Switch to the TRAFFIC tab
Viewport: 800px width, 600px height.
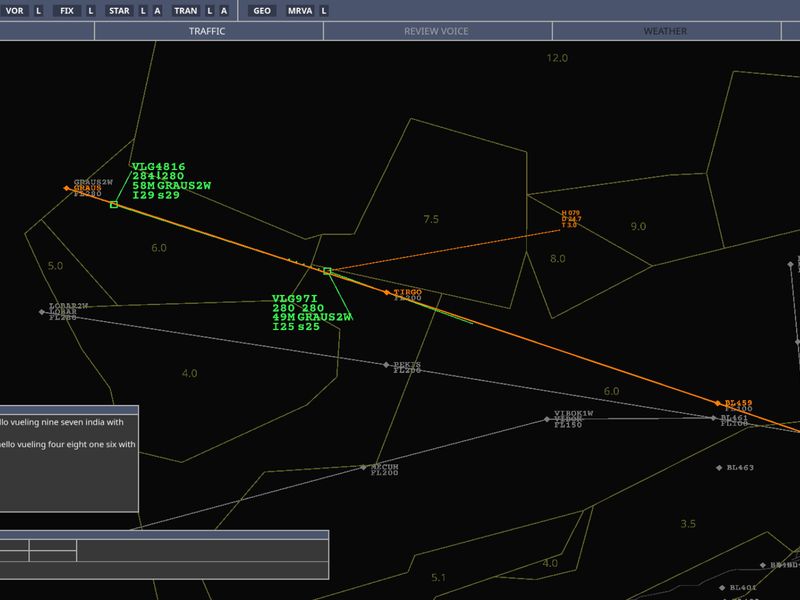pos(208,31)
